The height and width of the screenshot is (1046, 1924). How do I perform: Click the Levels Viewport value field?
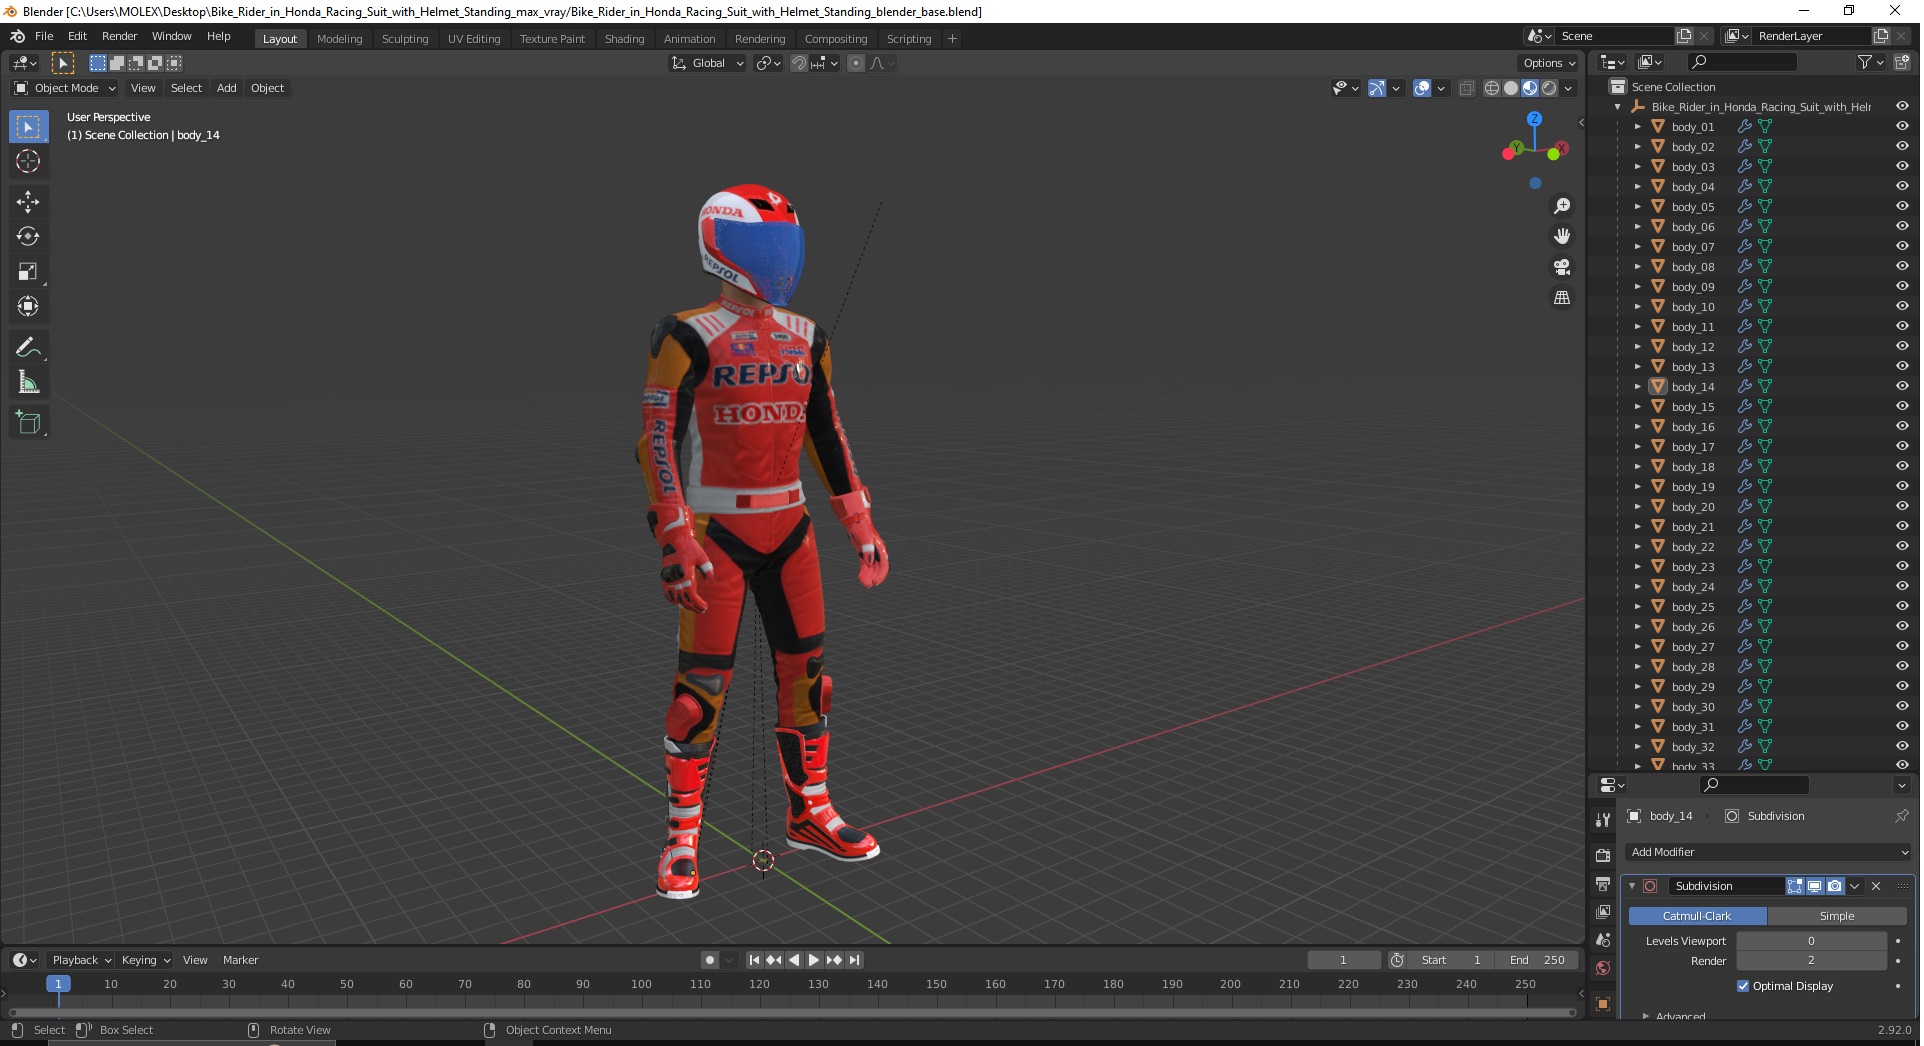(x=1810, y=941)
